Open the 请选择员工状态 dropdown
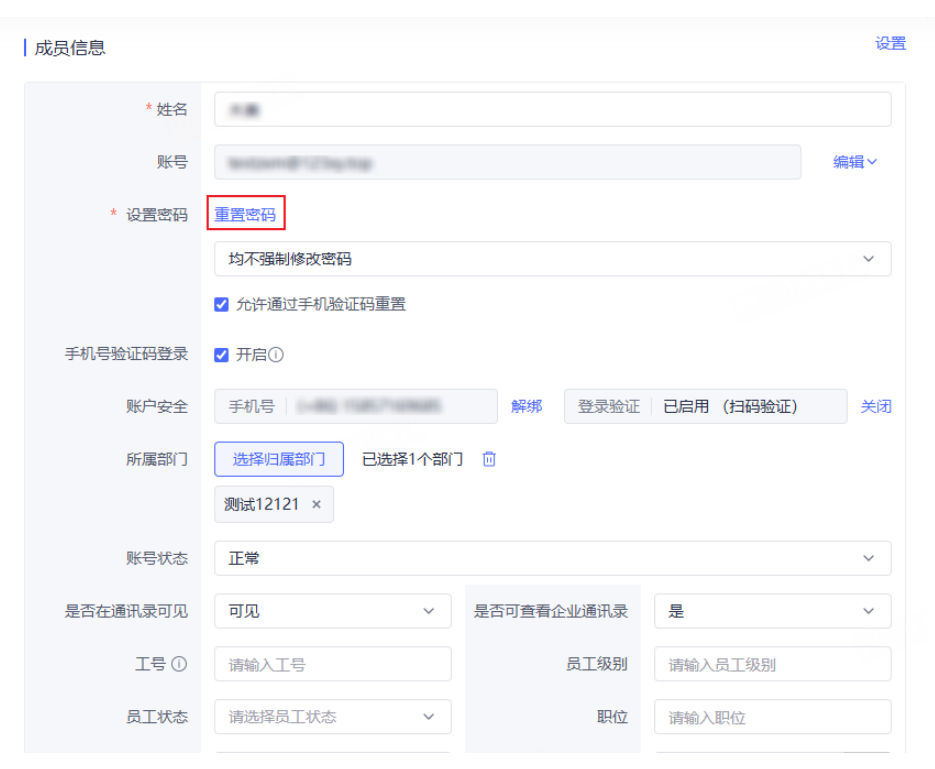This screenshot has width=935, height=769. pyautogui.click(x=333, y=717)
